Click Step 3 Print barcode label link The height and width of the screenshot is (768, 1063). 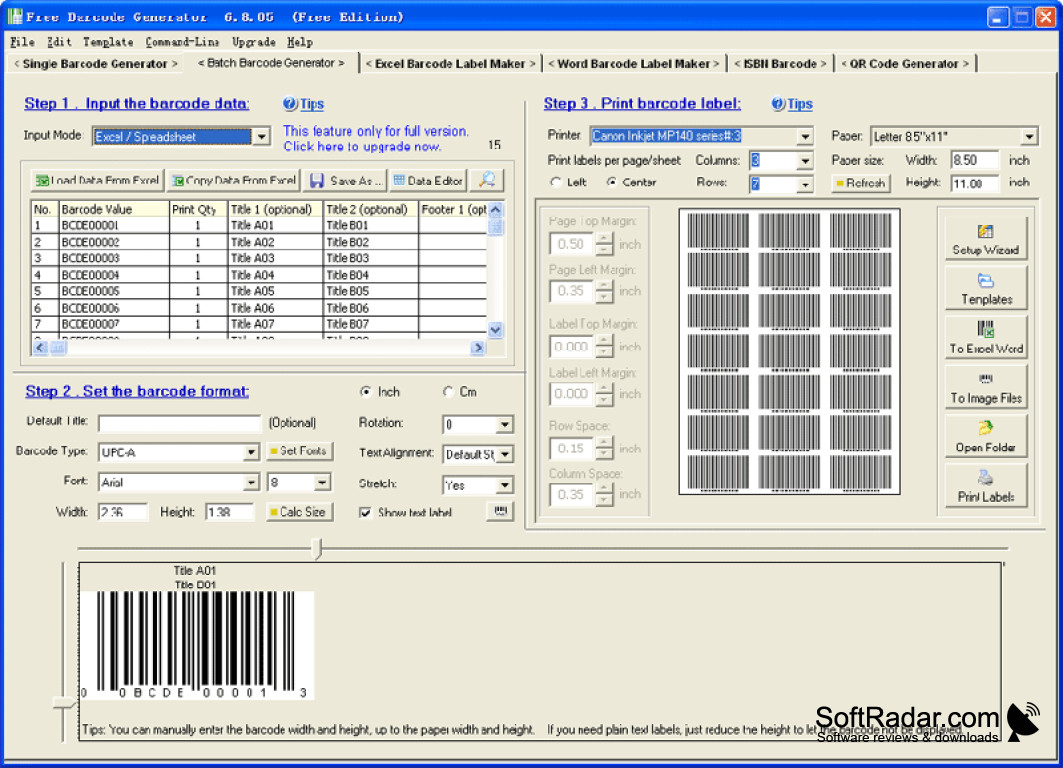642,104
